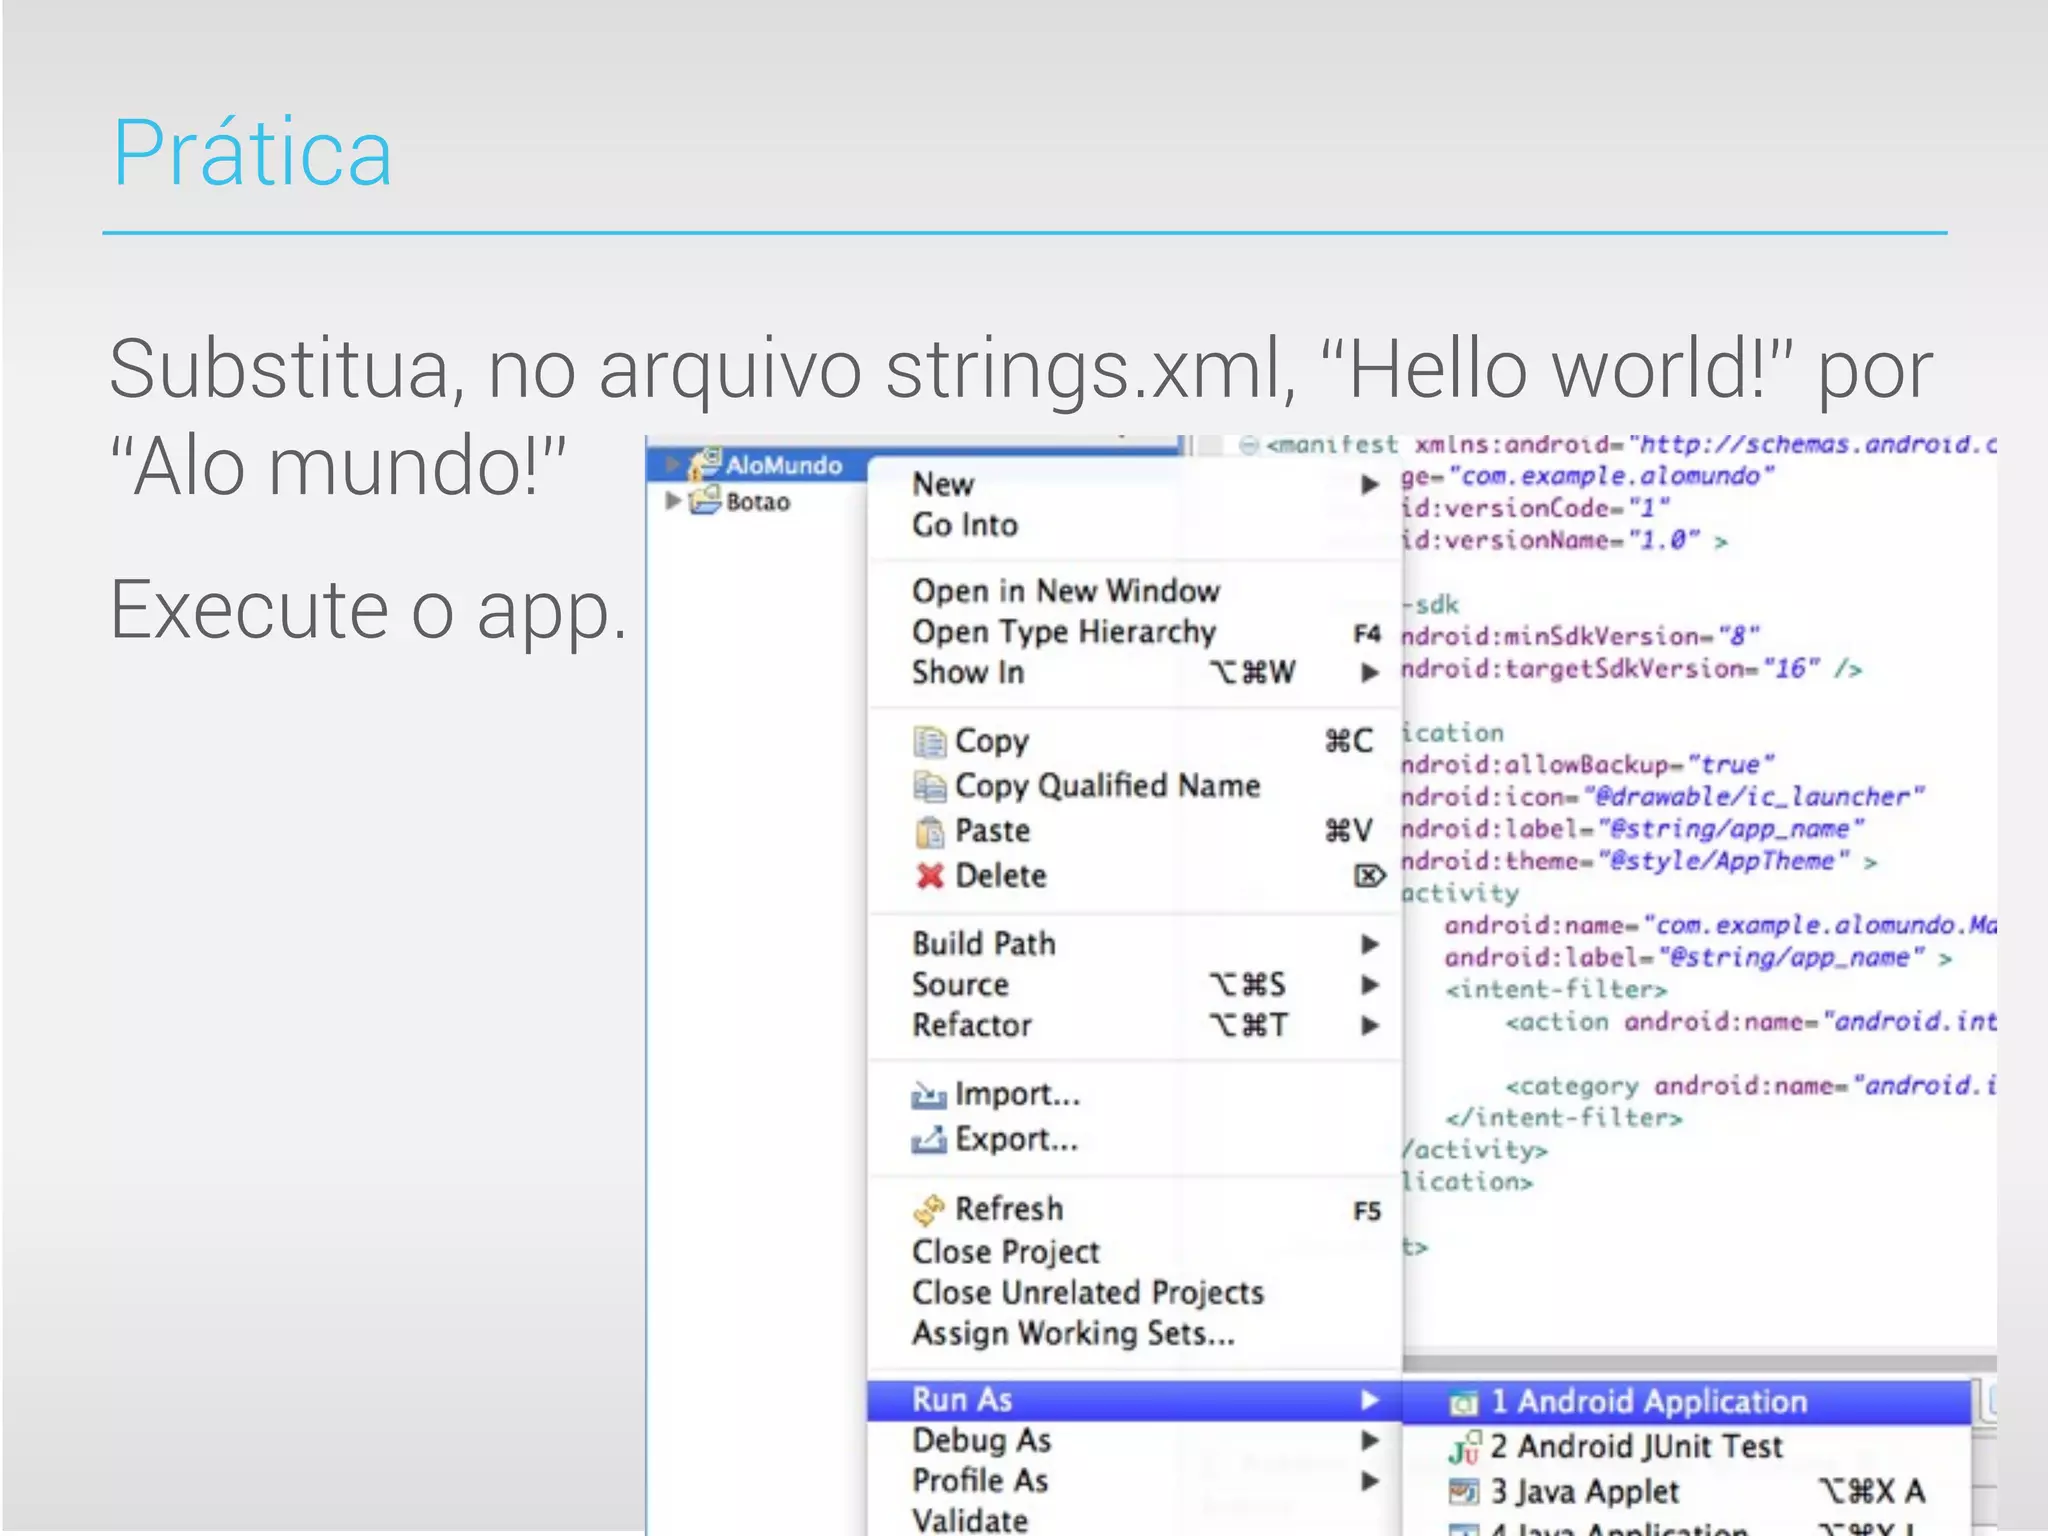Viewport: 2048px width, 1536px height.
Task: Click the Copy Qualified Name icon
Action: (929, 787)
